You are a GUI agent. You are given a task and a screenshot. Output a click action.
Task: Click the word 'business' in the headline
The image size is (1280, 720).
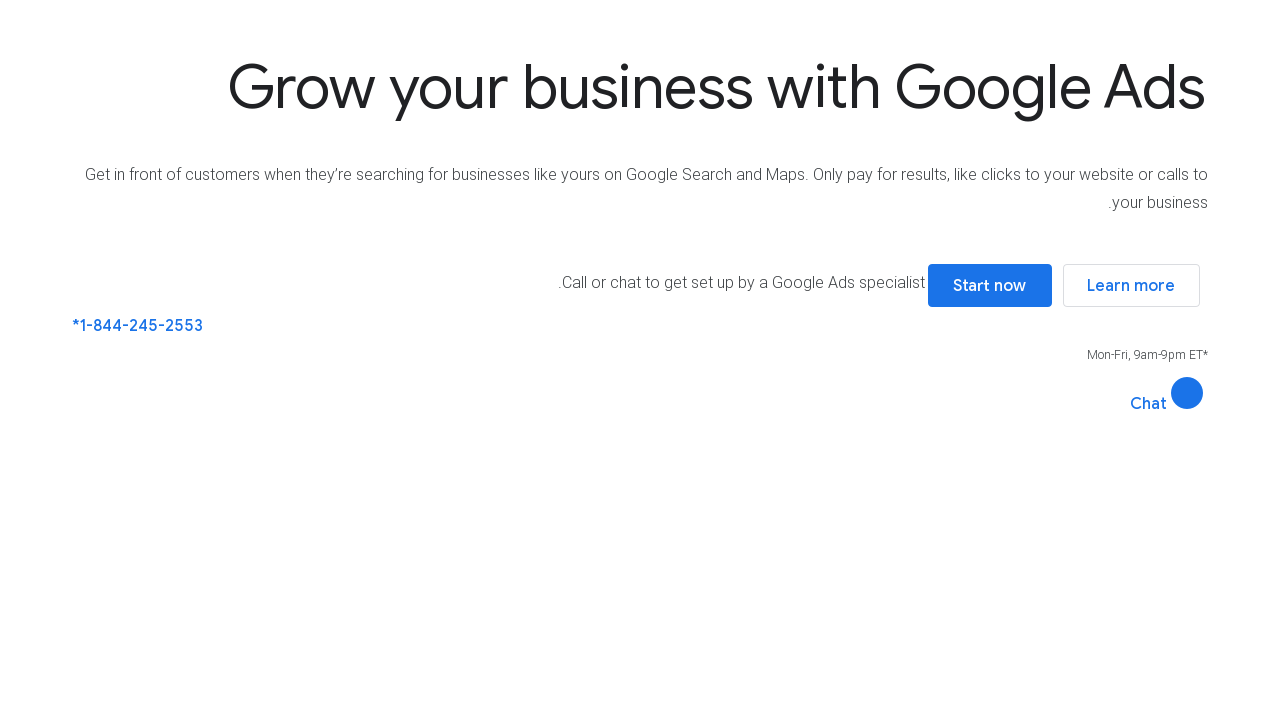click(x=638, y=87)
